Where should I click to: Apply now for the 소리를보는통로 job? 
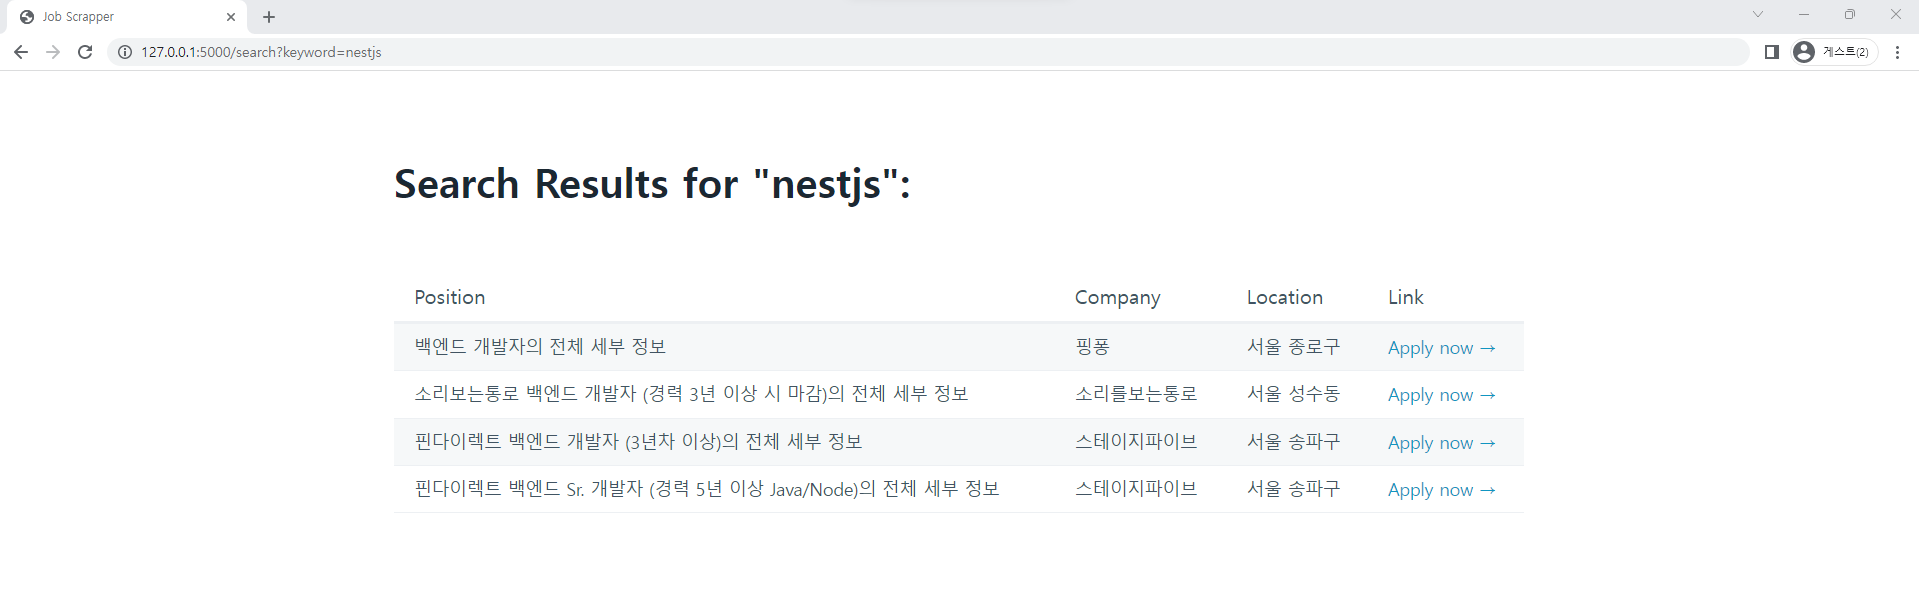pos(1441,395)
